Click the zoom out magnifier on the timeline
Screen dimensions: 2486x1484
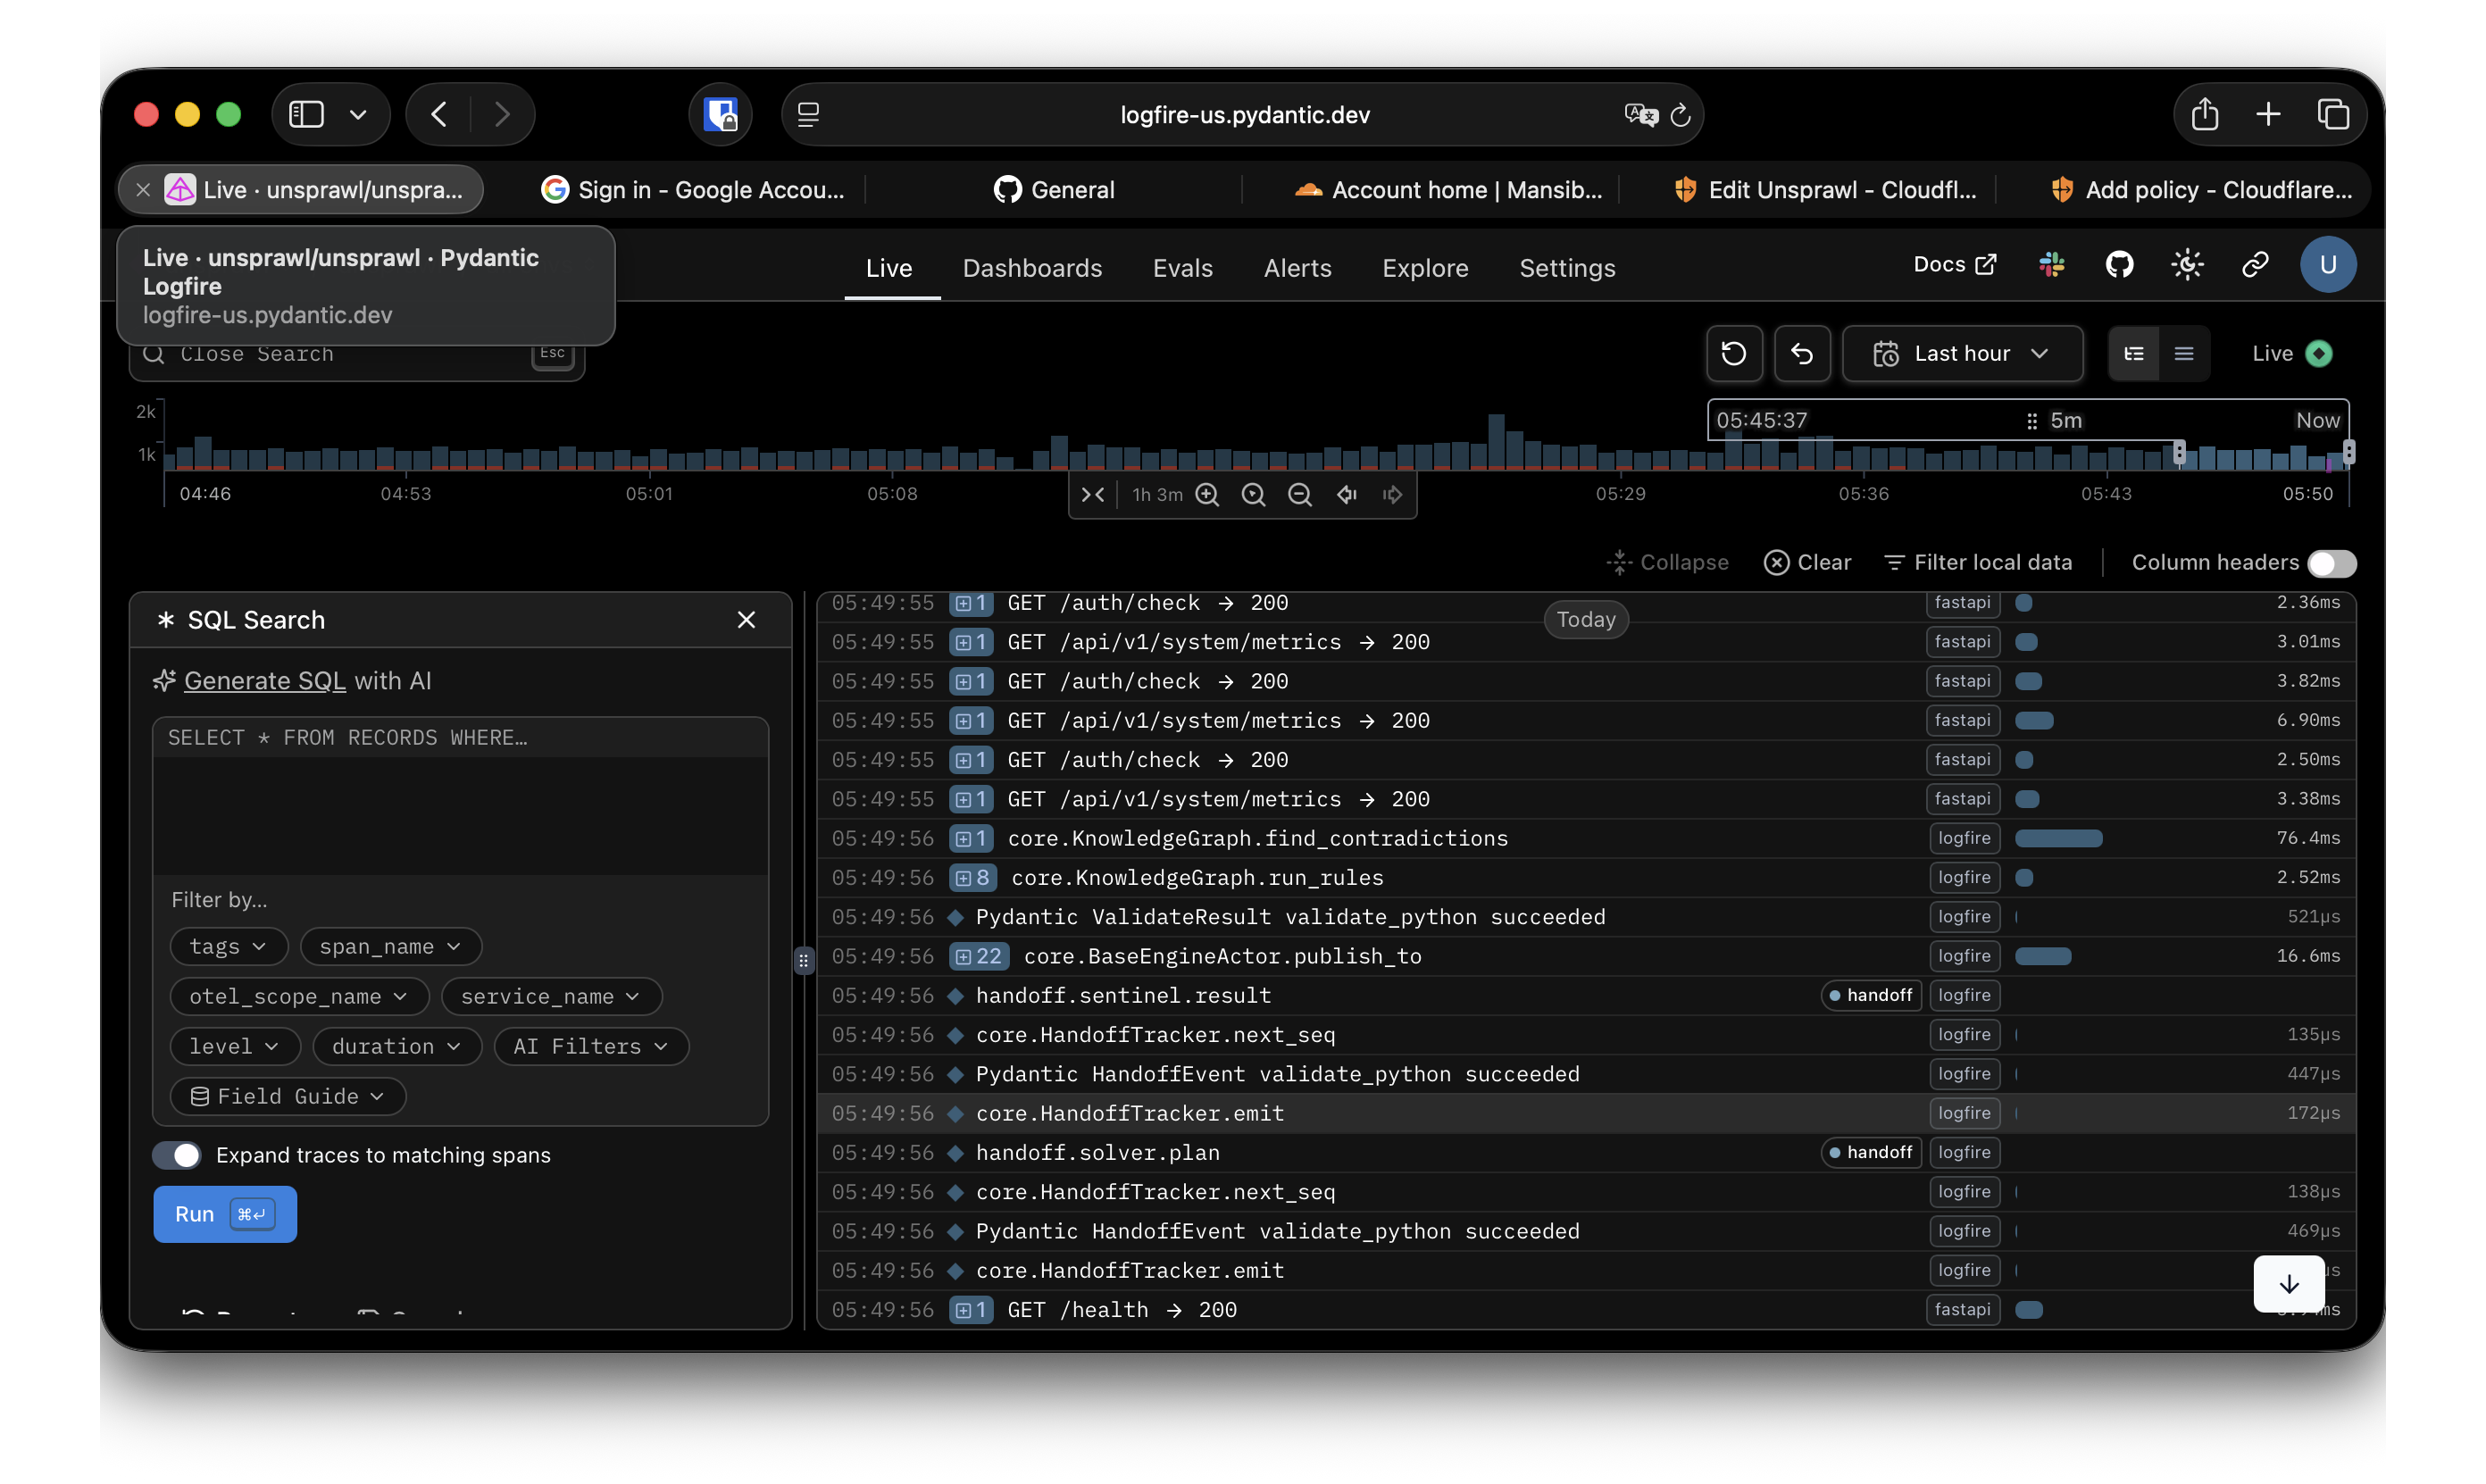click(1299, 495)
